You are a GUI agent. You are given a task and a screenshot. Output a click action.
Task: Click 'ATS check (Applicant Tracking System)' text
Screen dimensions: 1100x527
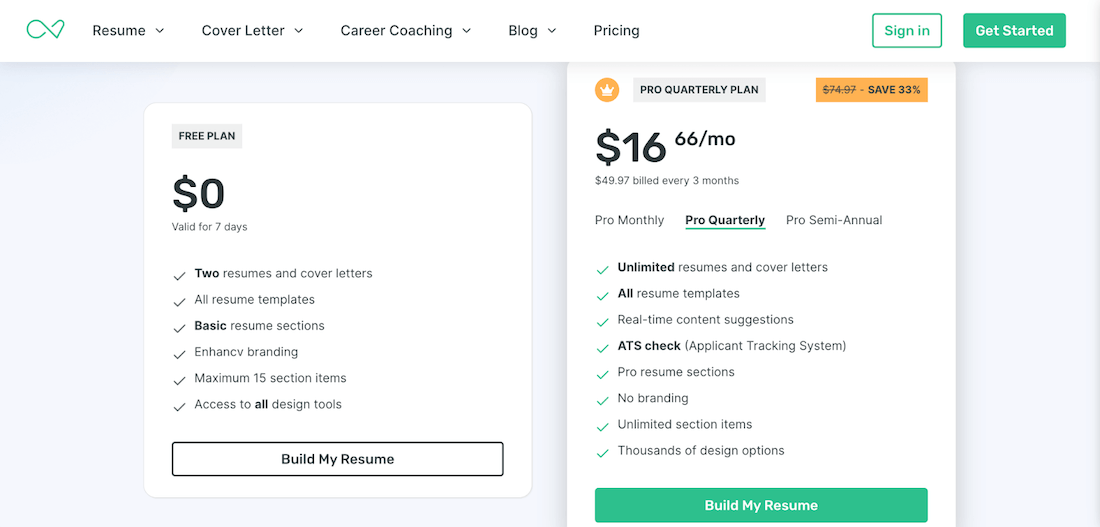[732, 346]
